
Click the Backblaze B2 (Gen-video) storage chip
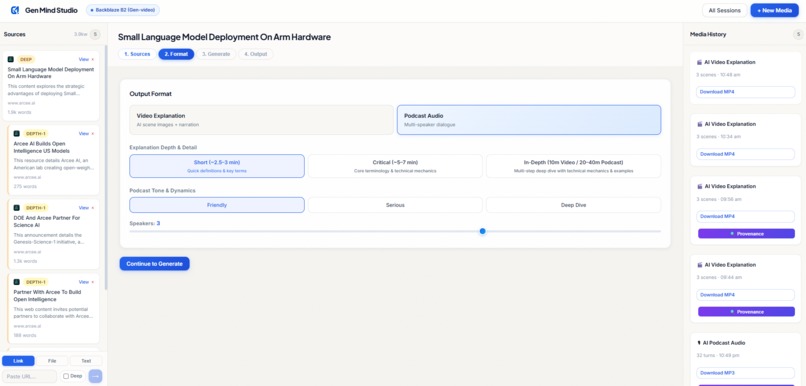(123, 10)
